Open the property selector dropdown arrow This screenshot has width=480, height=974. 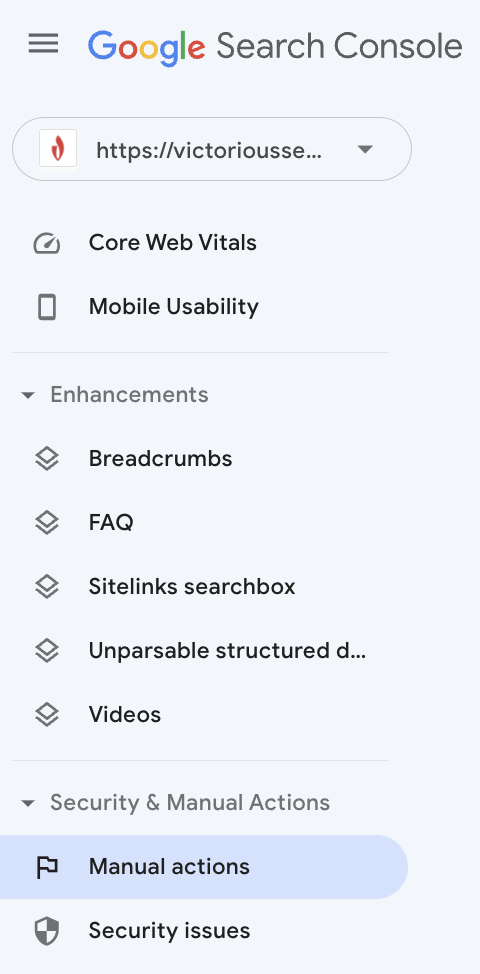click(365, 149)
